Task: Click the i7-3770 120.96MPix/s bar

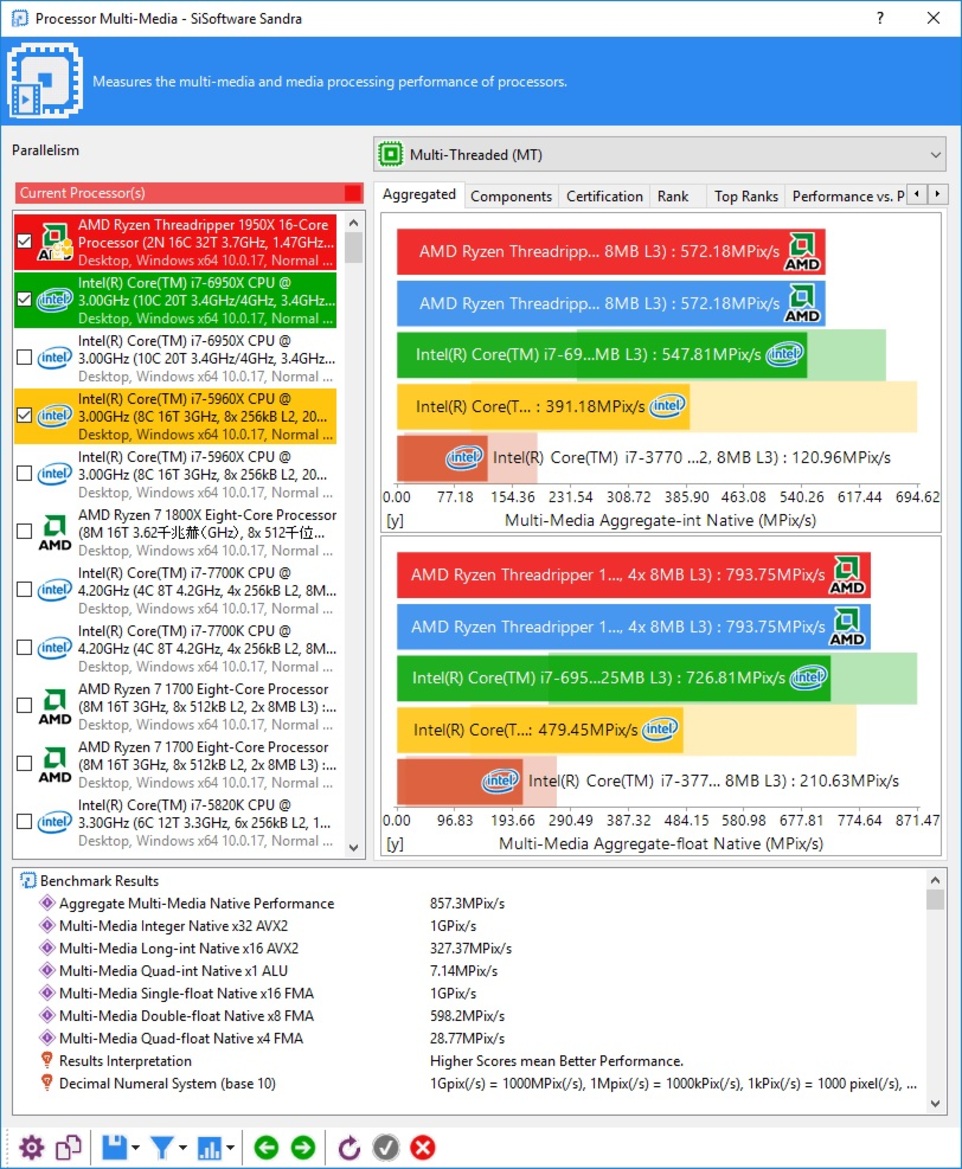Action: tap(442, 458)
